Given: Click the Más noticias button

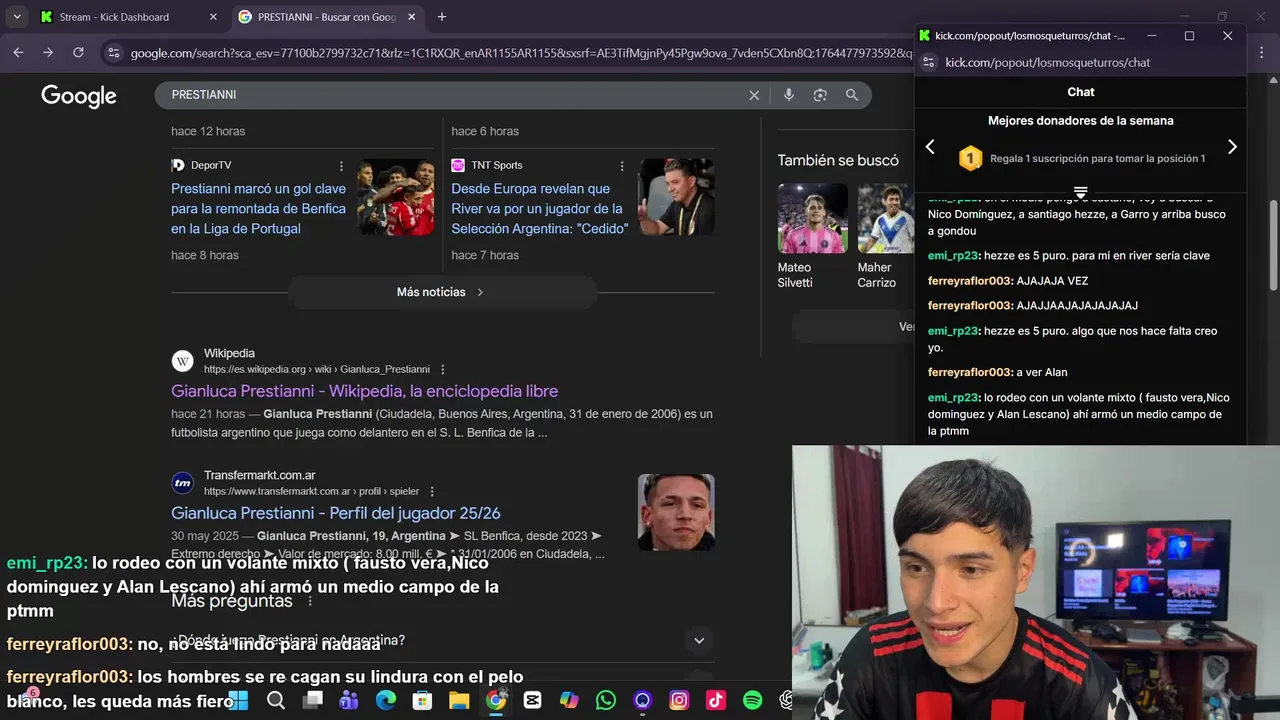Looking at the screenshot, I should tap(441, 292).
